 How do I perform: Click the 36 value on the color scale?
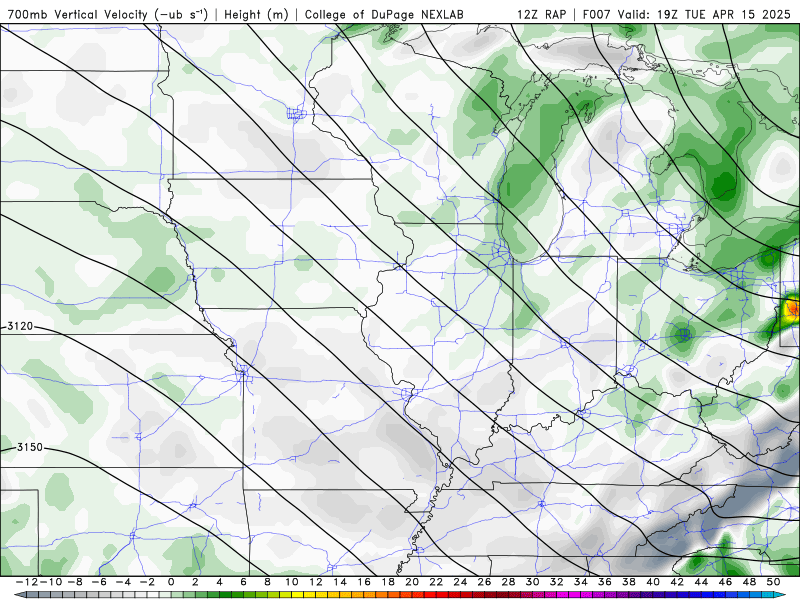(605, 582)
